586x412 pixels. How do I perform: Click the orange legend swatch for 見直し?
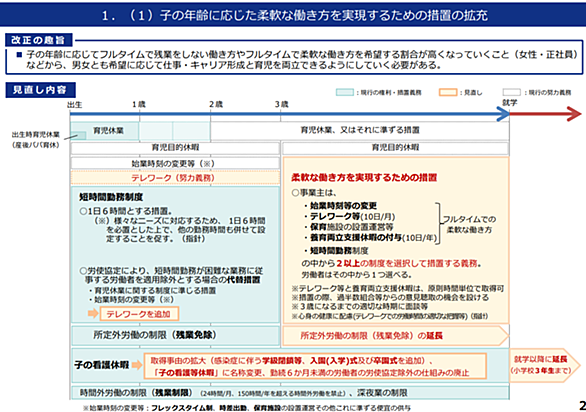coord(448,92)
